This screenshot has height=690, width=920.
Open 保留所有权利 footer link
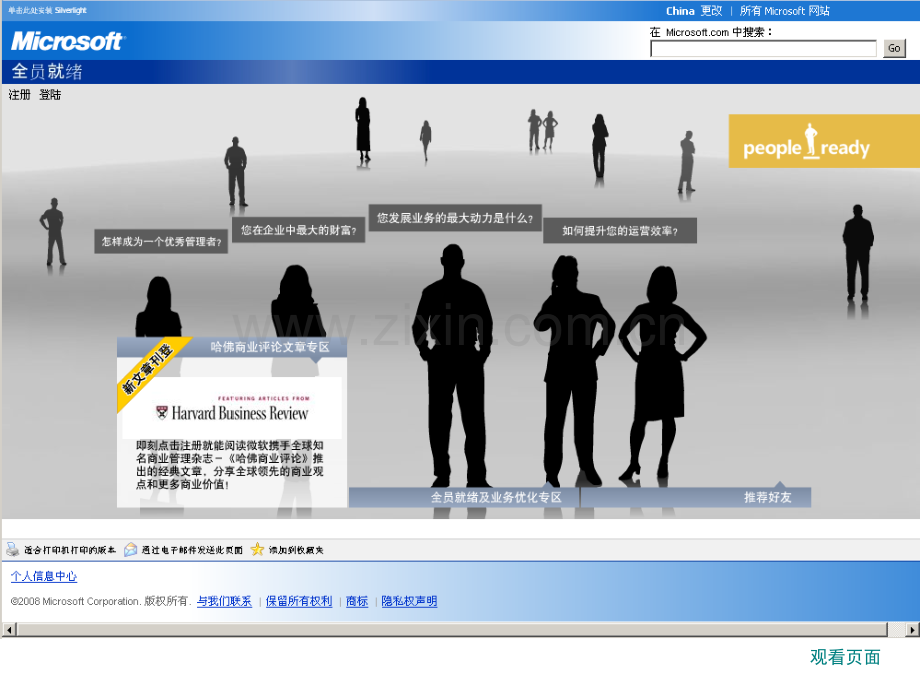tap(299, 601)
